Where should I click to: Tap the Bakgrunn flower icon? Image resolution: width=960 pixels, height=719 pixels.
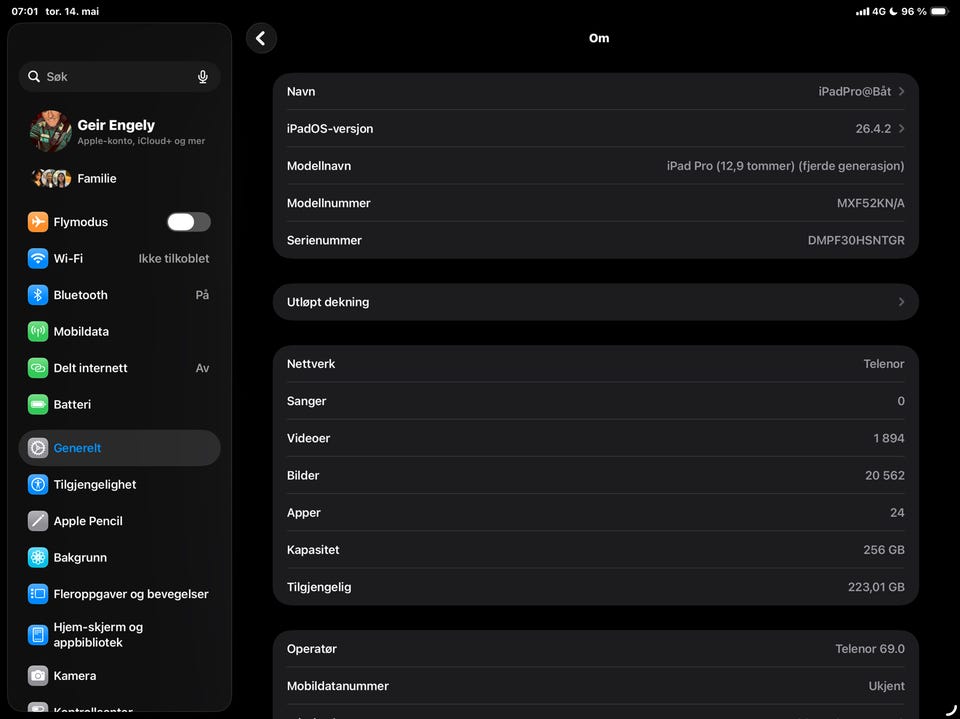38,557
